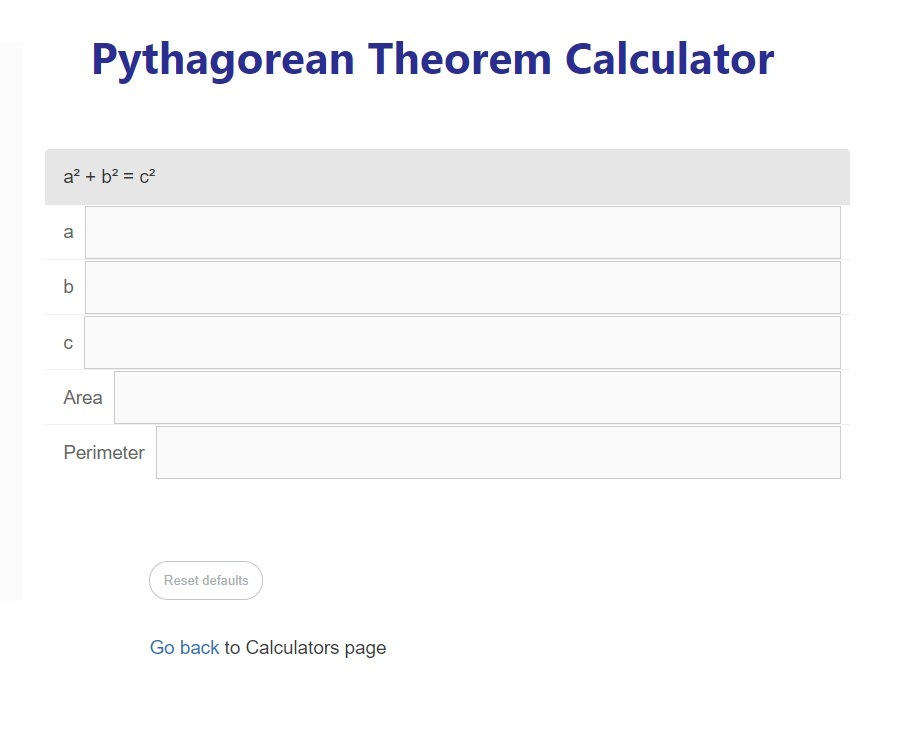The image size is (923, 732).
Task: Click the word Pythagorean in the heading
Action: click(x=224, y=61)
